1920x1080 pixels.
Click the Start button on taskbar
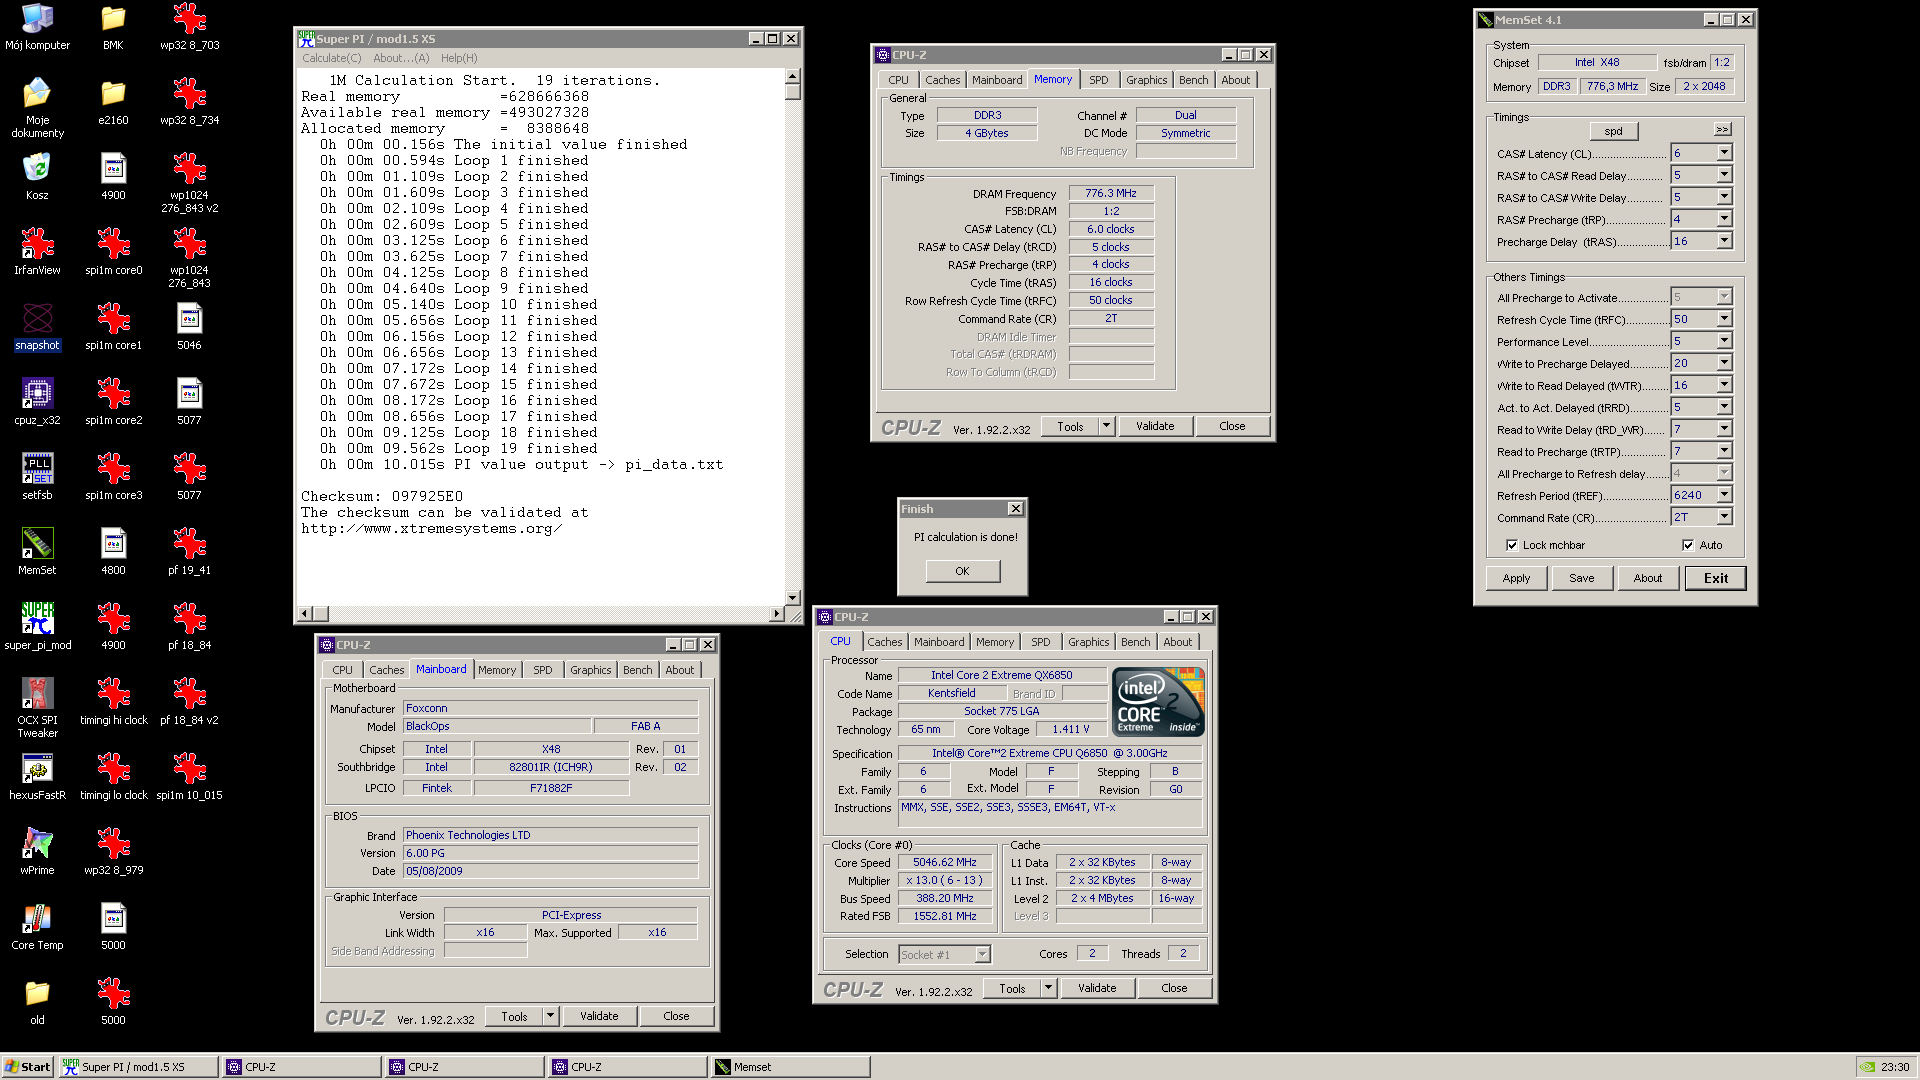pos(28,1067)
